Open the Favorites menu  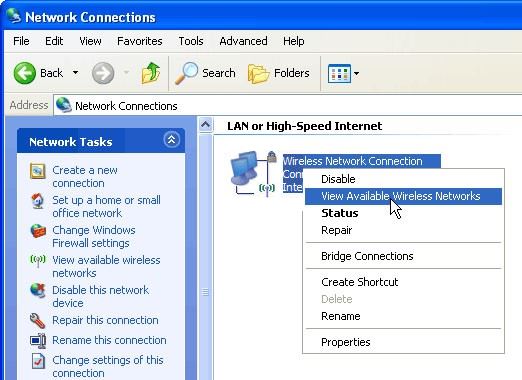pyautogui.click(x=140, y=41)
